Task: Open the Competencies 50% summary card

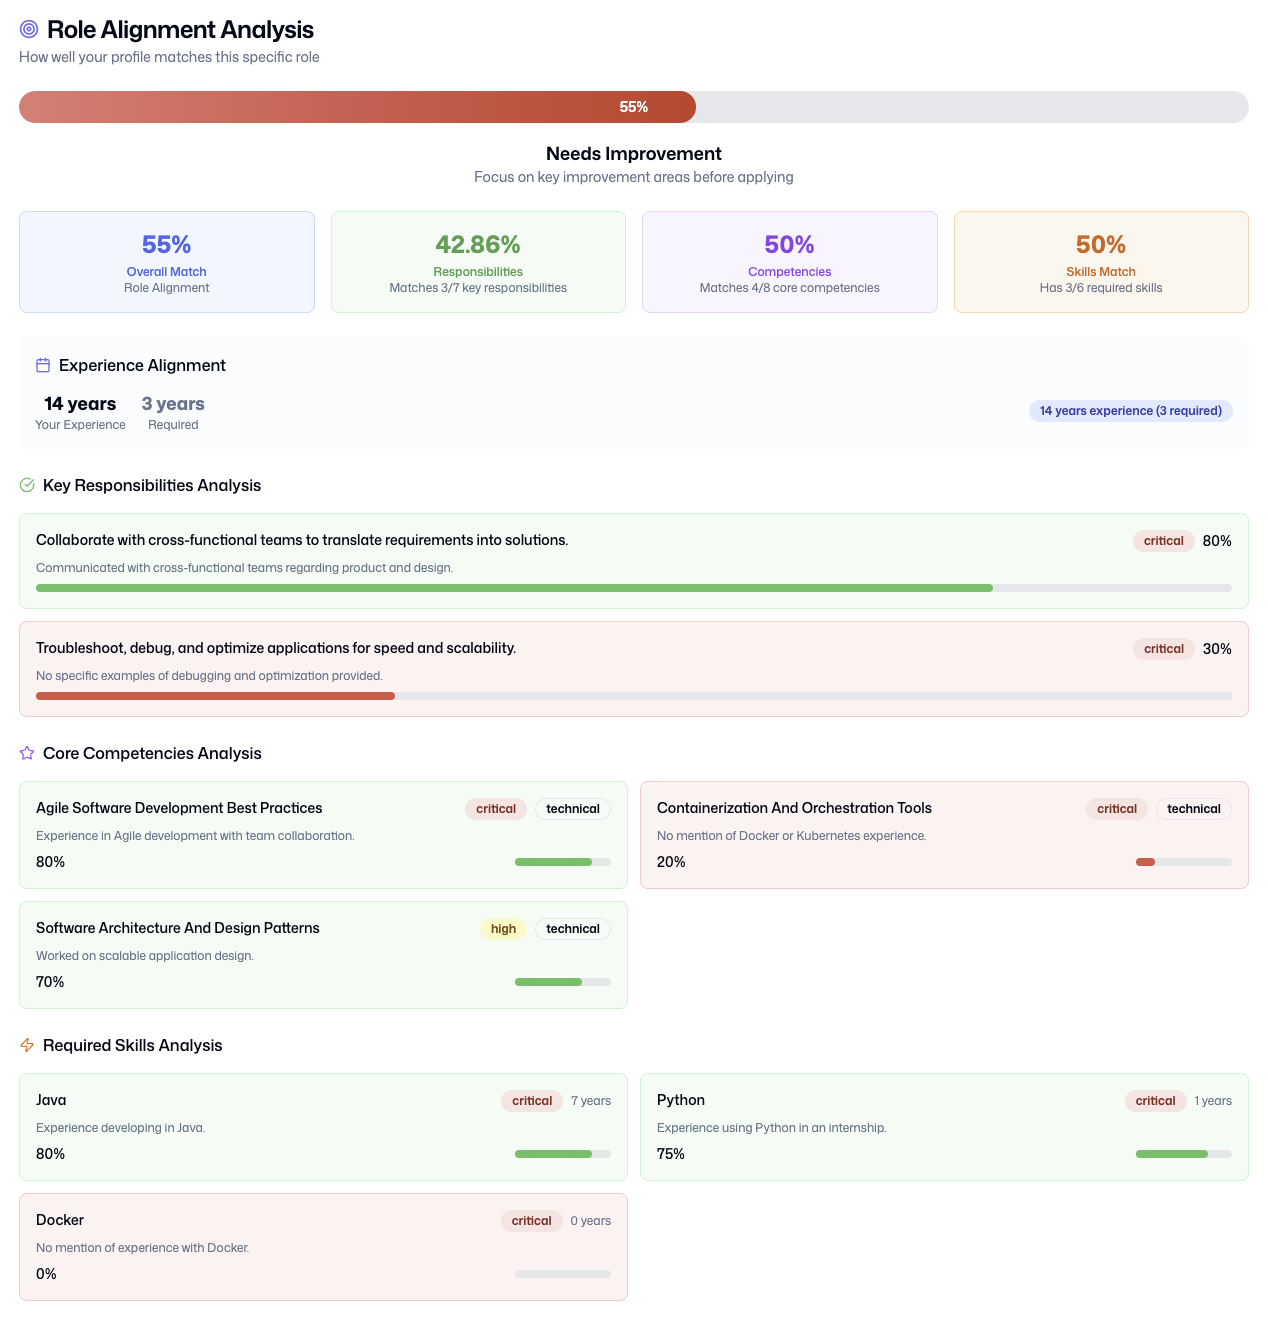Action: (789, 261)
